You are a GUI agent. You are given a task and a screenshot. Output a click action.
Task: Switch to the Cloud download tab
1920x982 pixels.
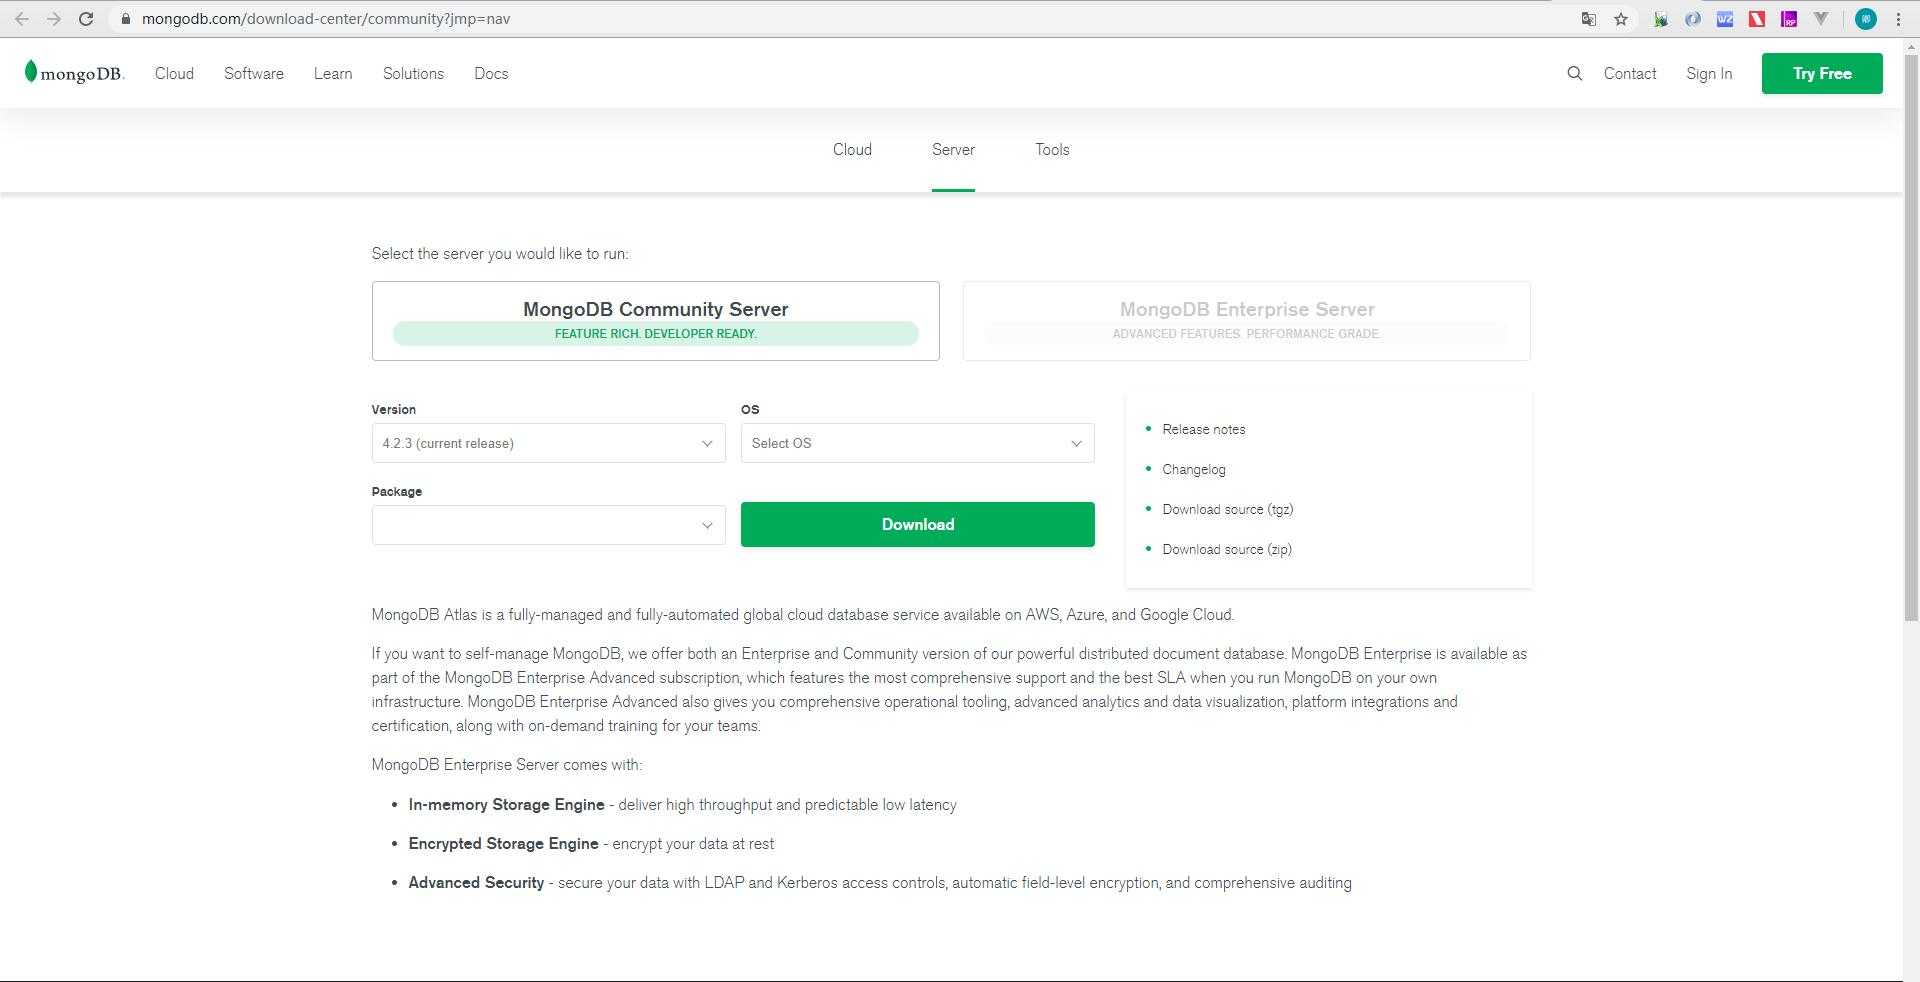point(852,150)
